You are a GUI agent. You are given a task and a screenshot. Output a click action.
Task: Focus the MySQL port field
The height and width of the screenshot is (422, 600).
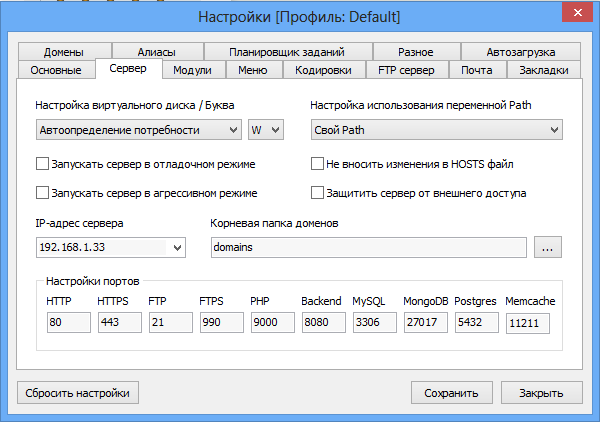pyautogui.click(x=373, y=323)
